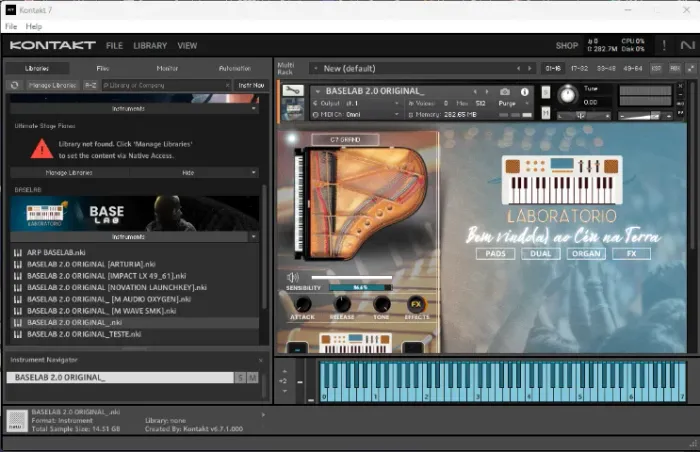Click the Laboratorio keyboard logo in instrument
Screen dimensions: 700x452
(562, 180)
